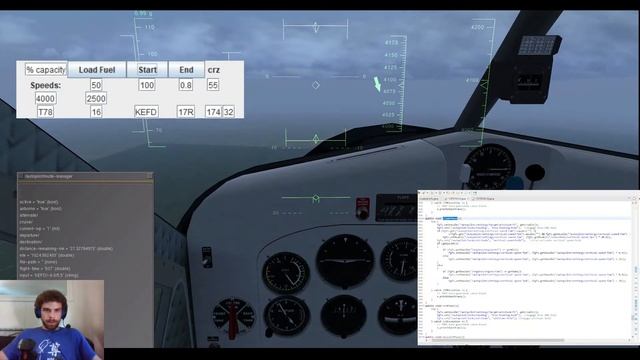Click the Start button
Image resolution: width=640 pixels, height=360 pixels.
click(147, 70)
